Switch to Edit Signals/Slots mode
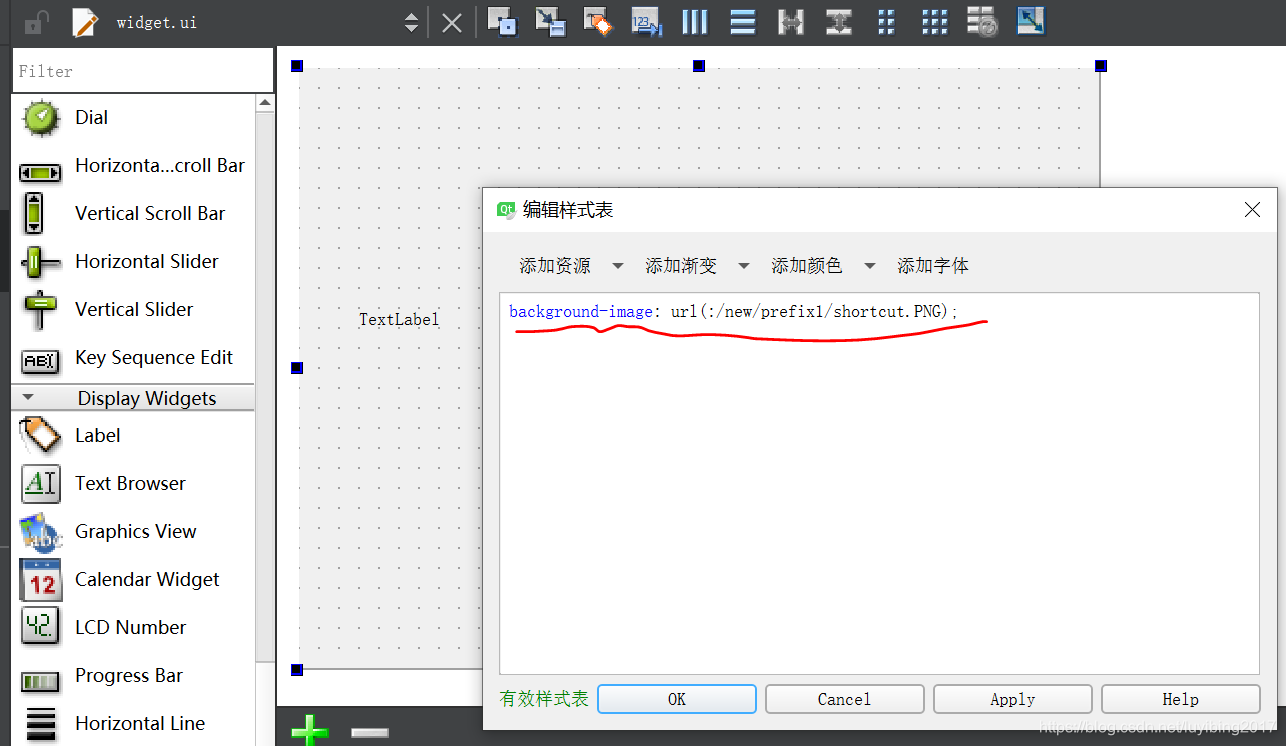The image size is (1286, 746). pyautogui.click(x=550, y=21)
